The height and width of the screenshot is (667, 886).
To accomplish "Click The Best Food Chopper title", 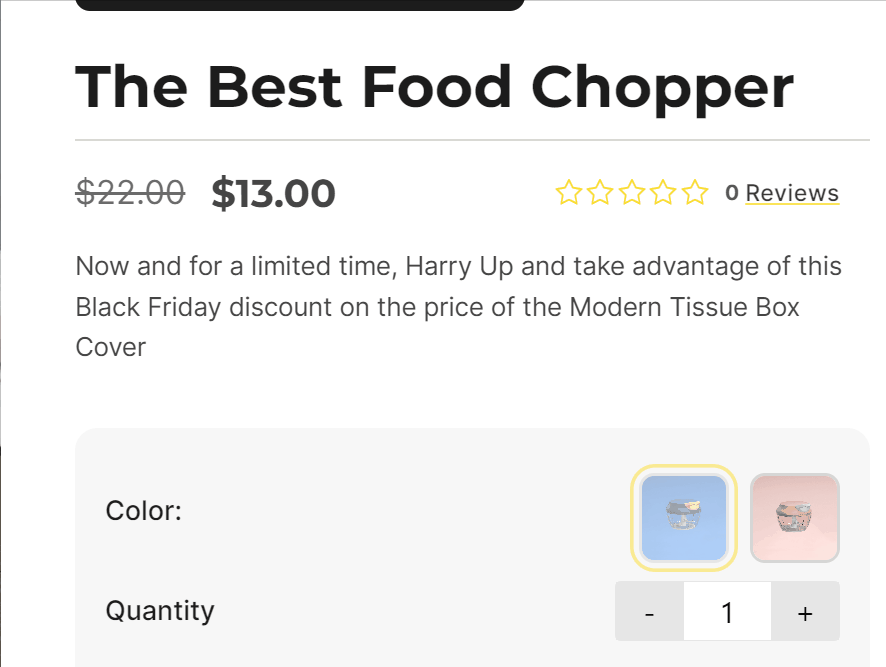I will 435,88.
